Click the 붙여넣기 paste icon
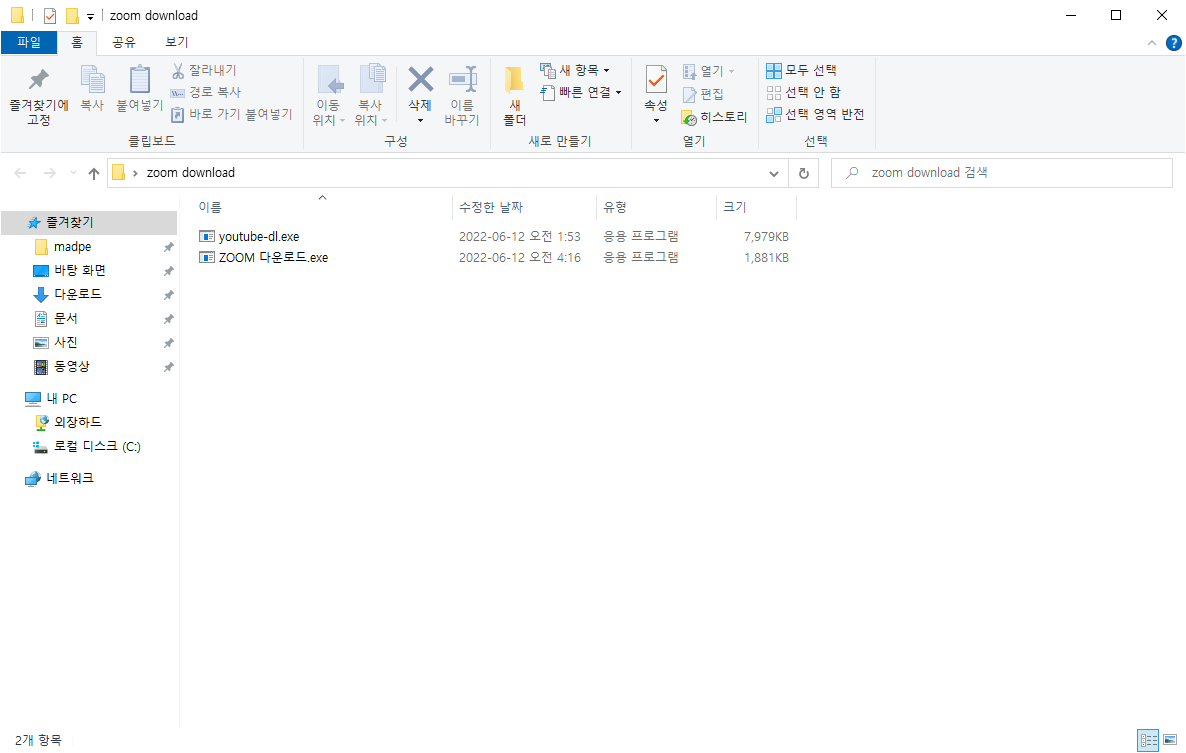Viewport: 1186px width, 753px height. click(x=139, y=80)
